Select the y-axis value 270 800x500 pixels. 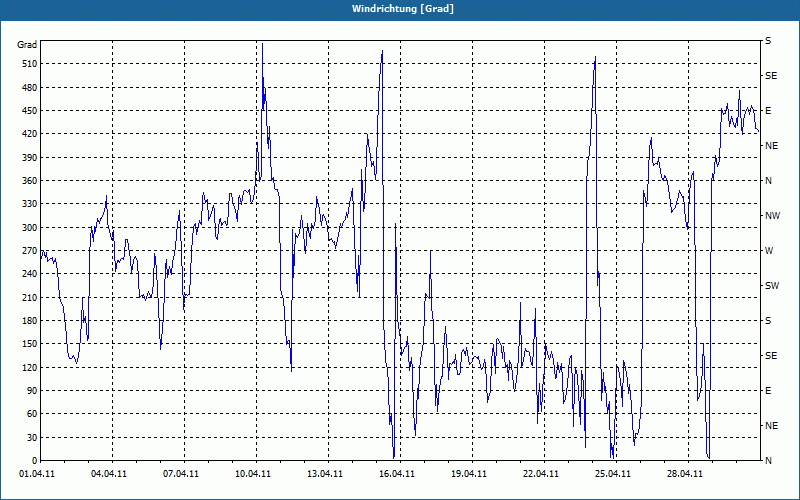[x=31, y=251]
